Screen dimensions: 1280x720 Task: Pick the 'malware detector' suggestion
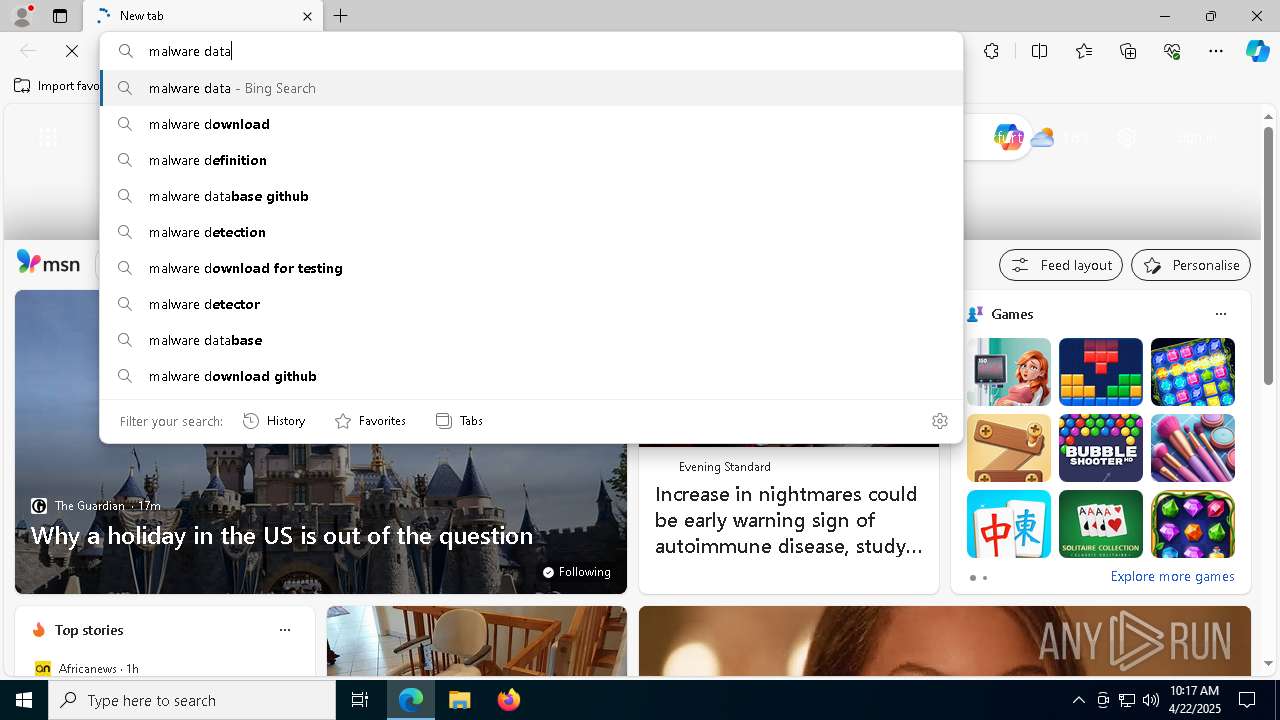pyautogui.click(x=531, y=304)
